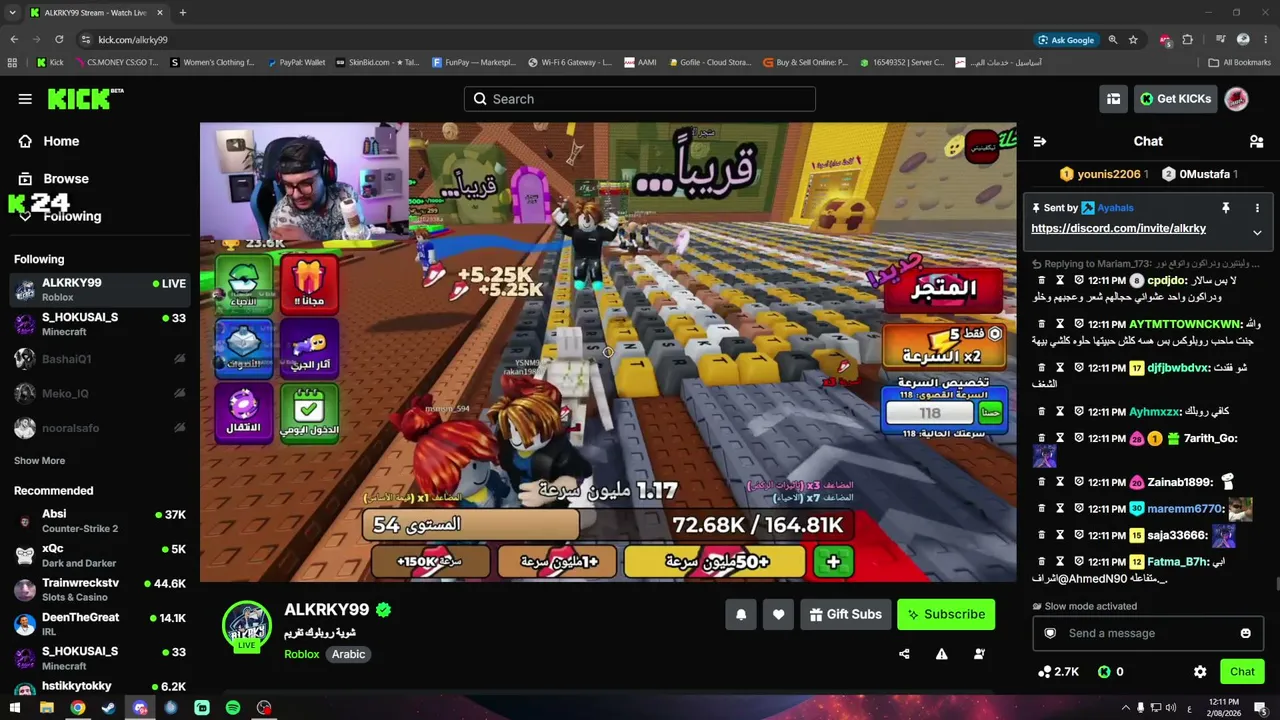This screenshot has width=1280, height=720.
Task: Open the dashboard icon beside Get KICKs
Action: 1113,99
